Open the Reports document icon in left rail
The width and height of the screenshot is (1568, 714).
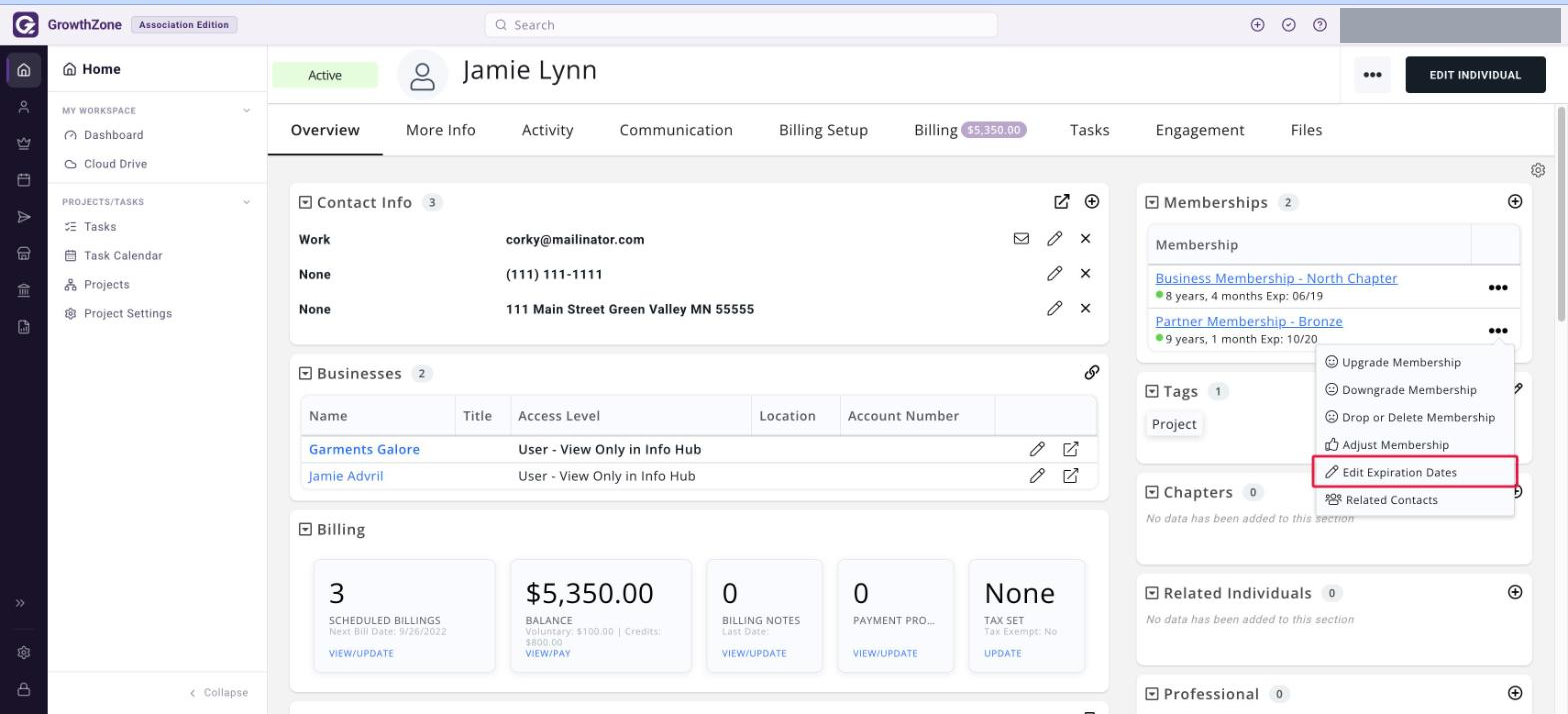24,326
